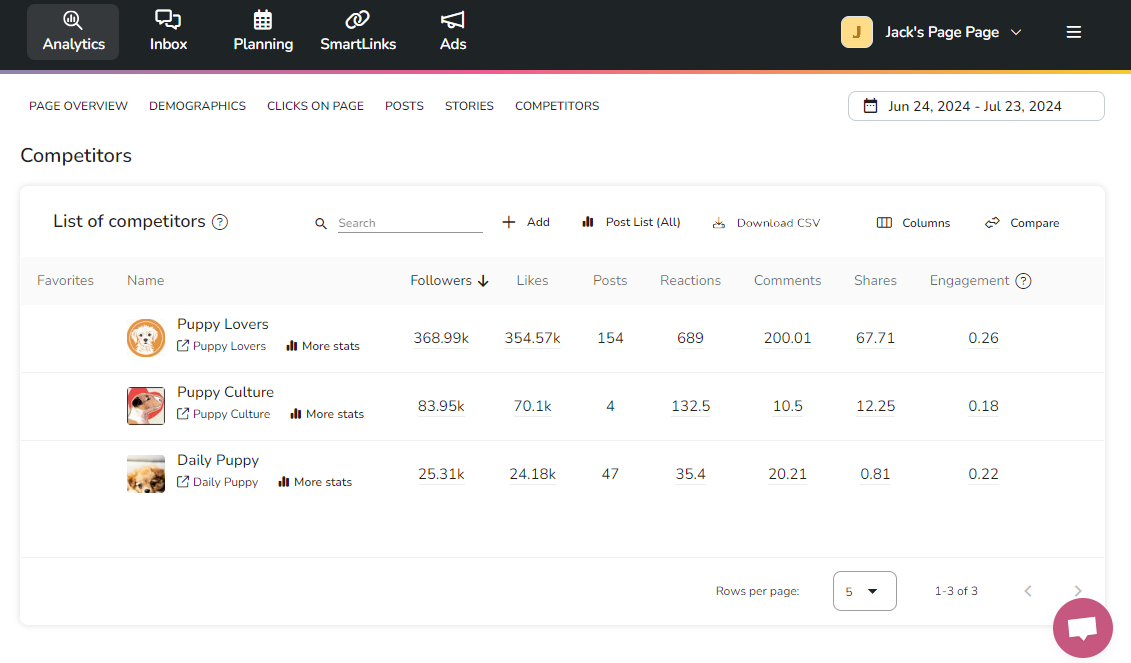Viewport: 1131px width, 663px height.
Task: Open the hamburger menu
Action: [1073, 31]
